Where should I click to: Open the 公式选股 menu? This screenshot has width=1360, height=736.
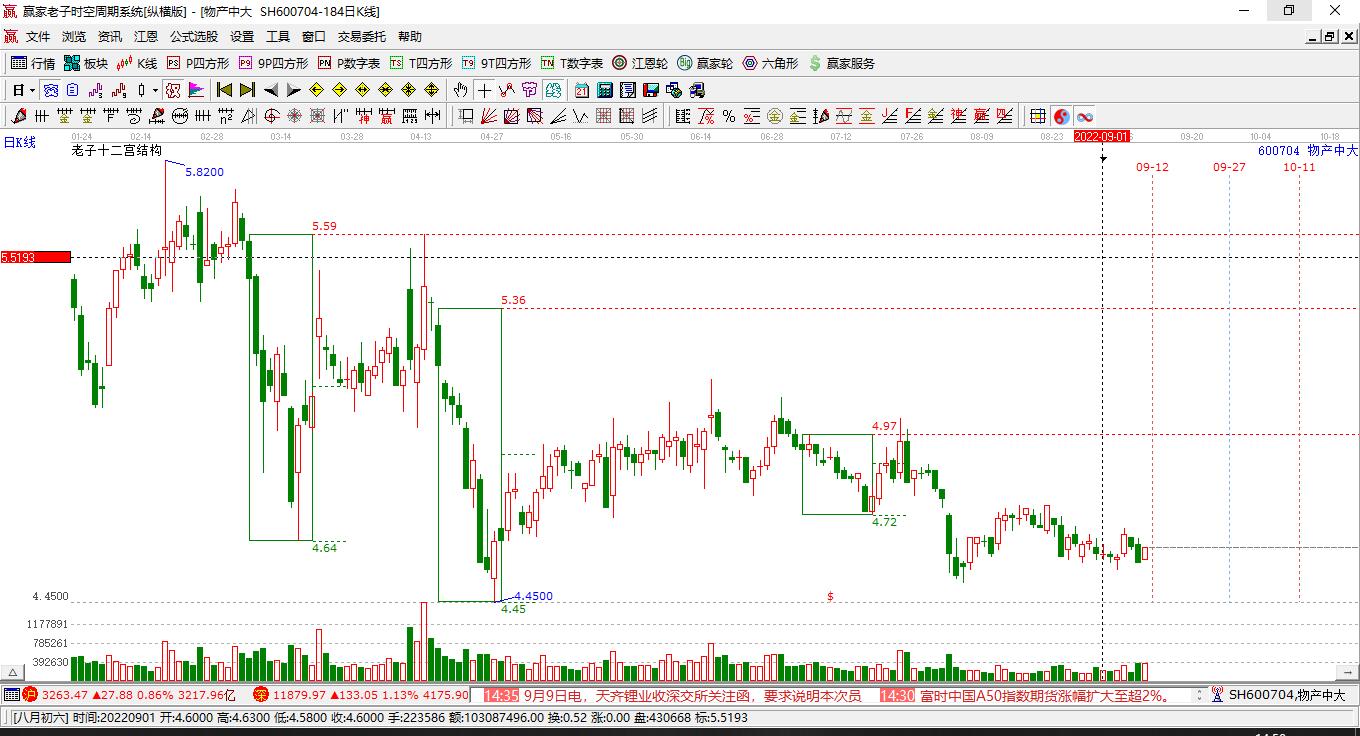194,37
